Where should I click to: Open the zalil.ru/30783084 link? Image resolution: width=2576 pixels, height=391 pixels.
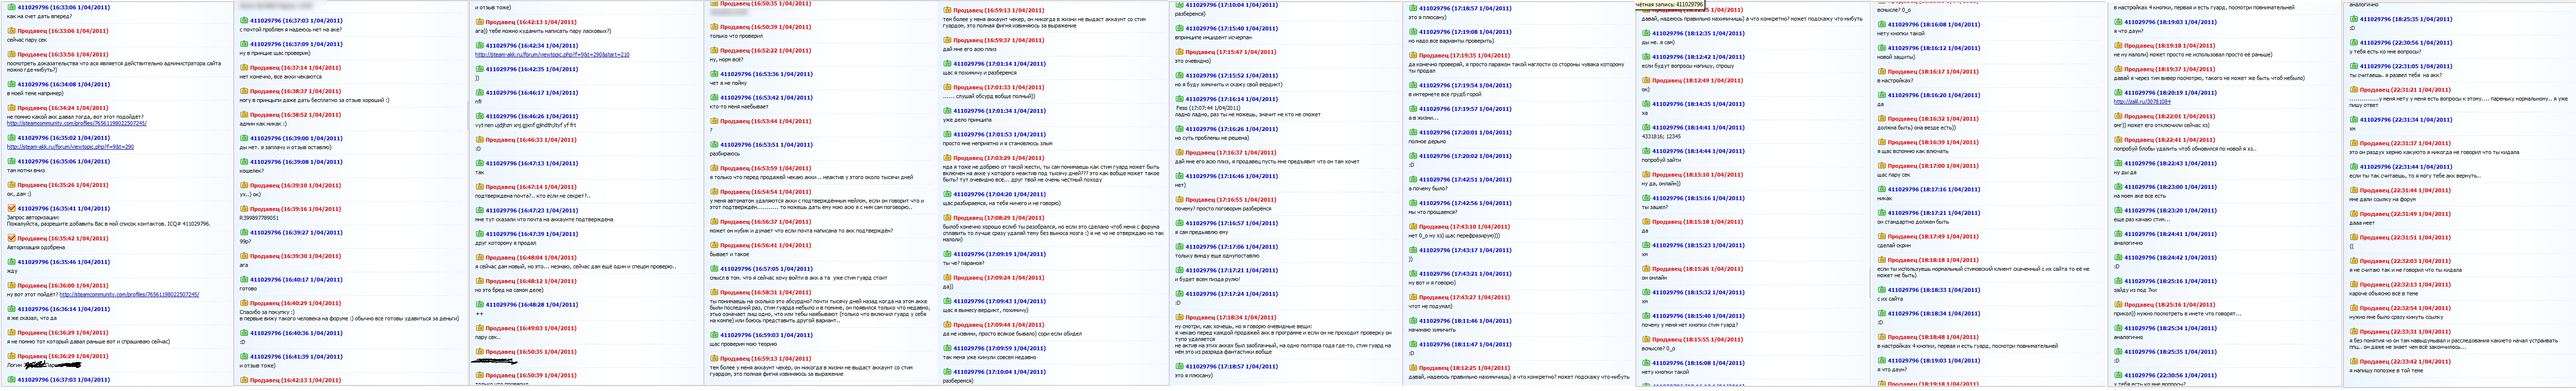point(2141,101)
